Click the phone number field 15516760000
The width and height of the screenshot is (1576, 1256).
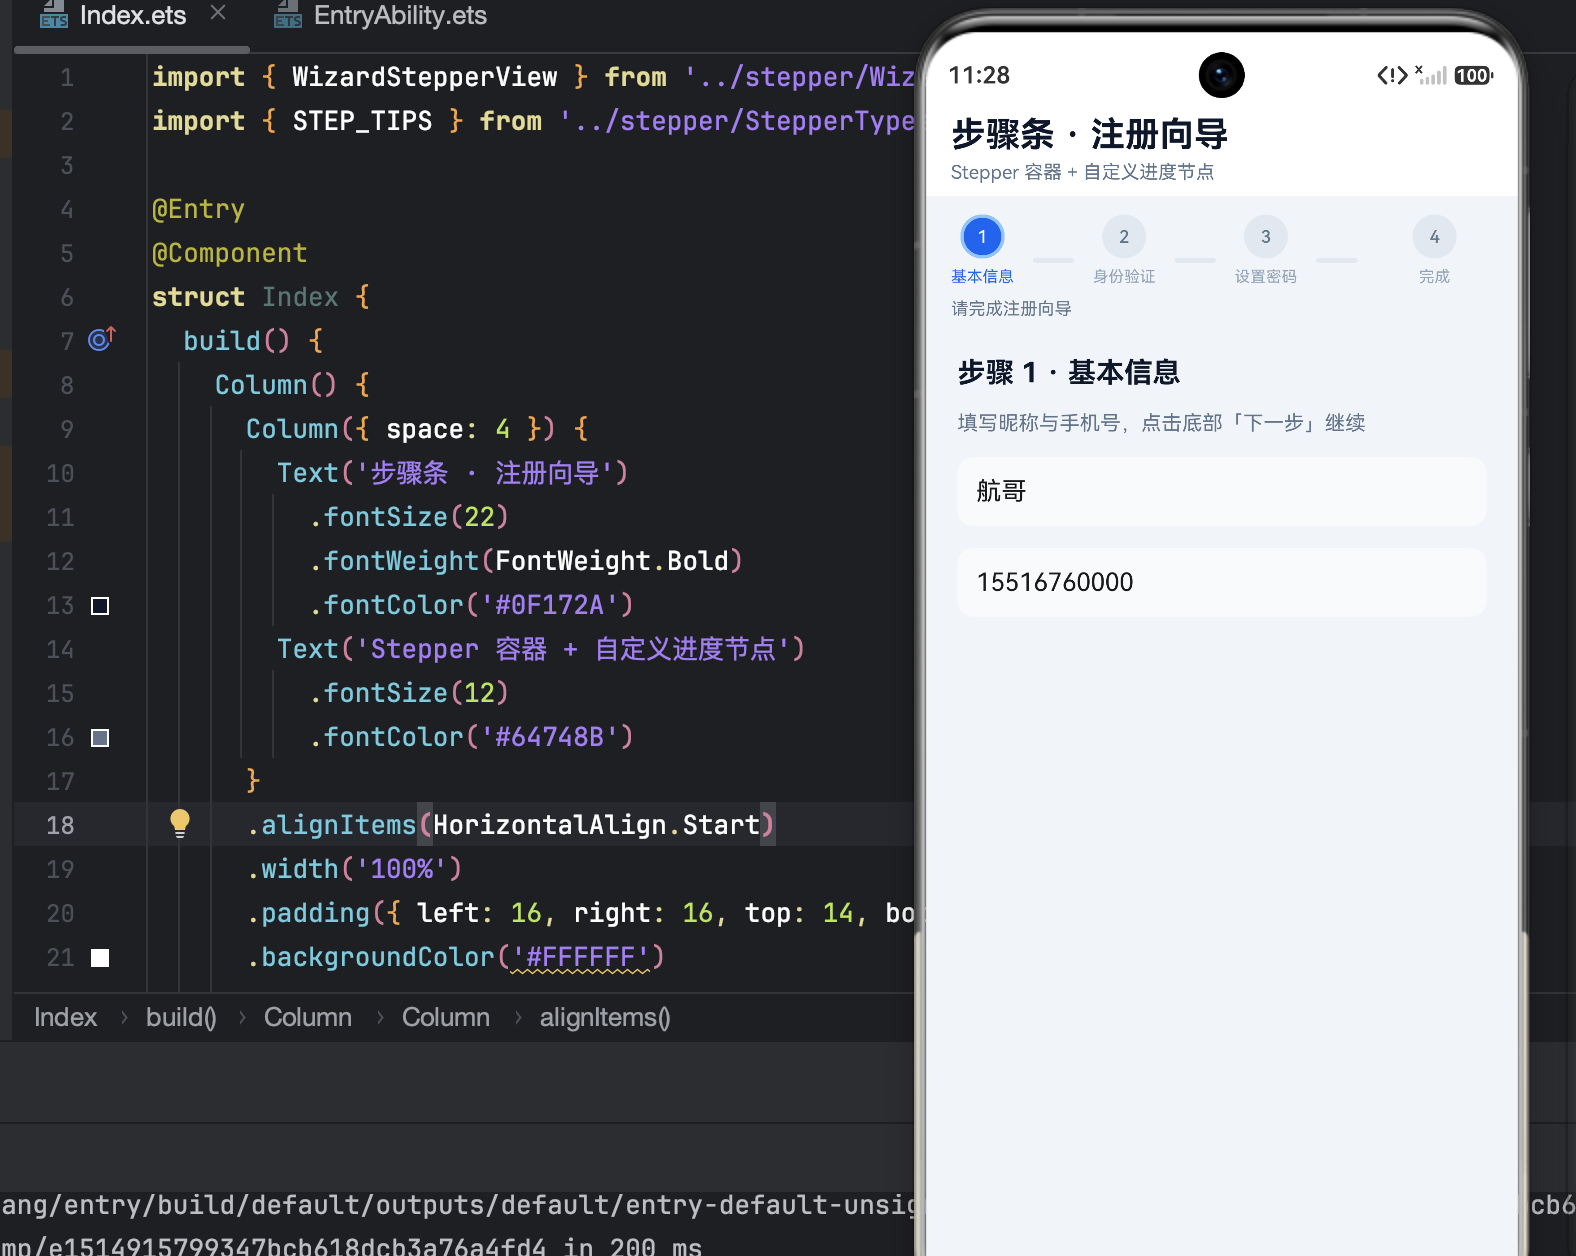[1221, 582]
